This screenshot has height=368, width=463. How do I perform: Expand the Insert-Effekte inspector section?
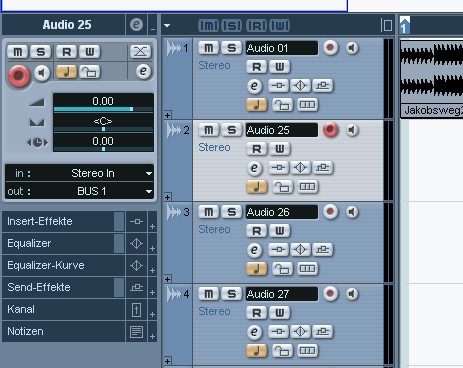(x=63, y=221)
